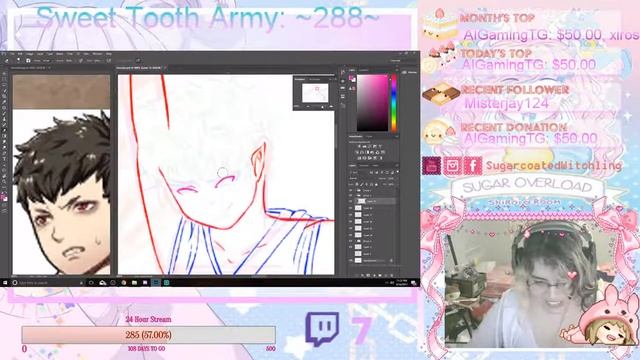Add an Invert adjustment layer
The image size is (640, 360).
(359, 158)
